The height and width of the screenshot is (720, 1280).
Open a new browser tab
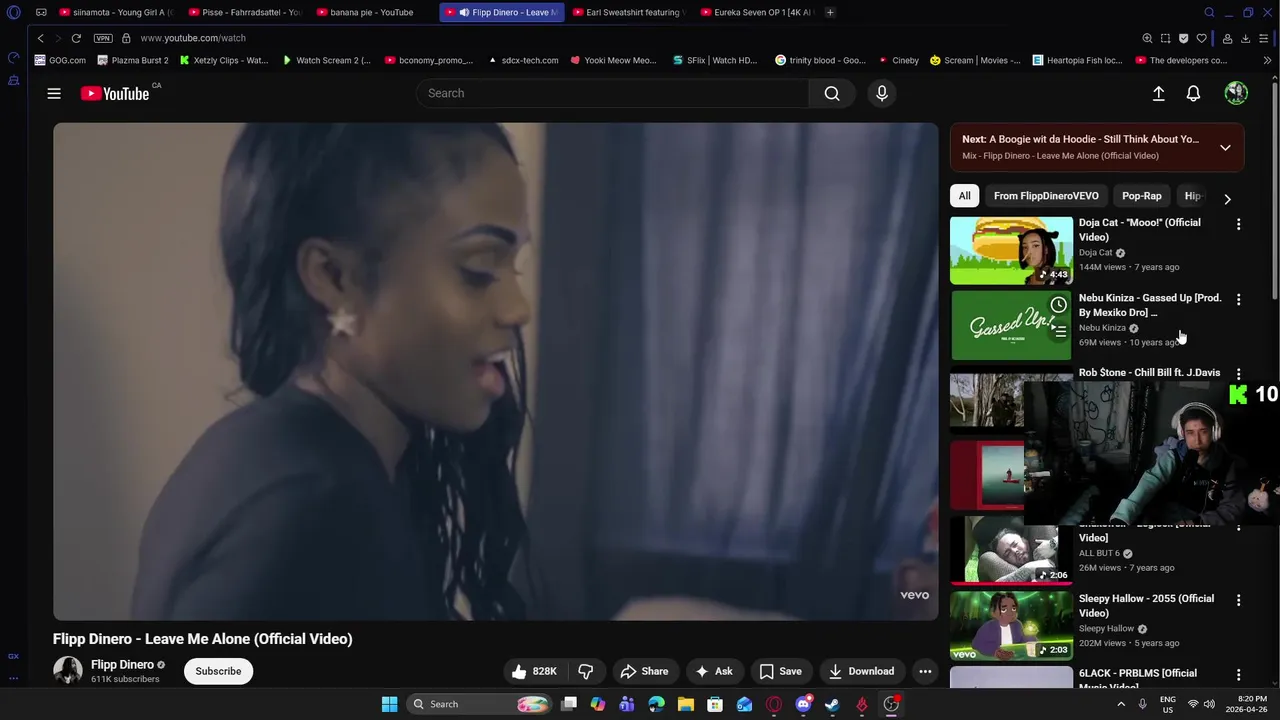830,12
